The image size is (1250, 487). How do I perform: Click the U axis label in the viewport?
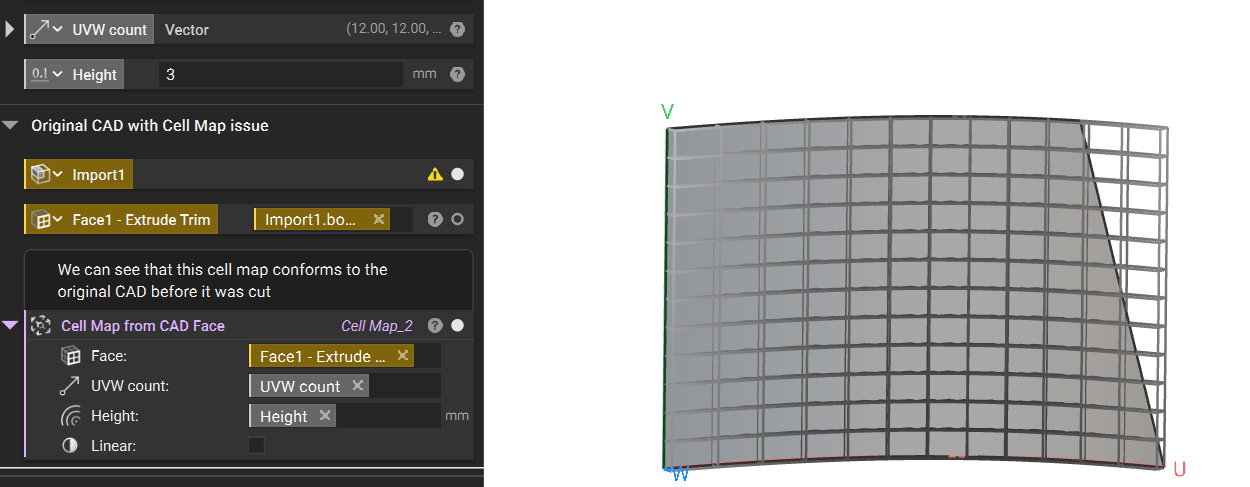click(1180, 469)
